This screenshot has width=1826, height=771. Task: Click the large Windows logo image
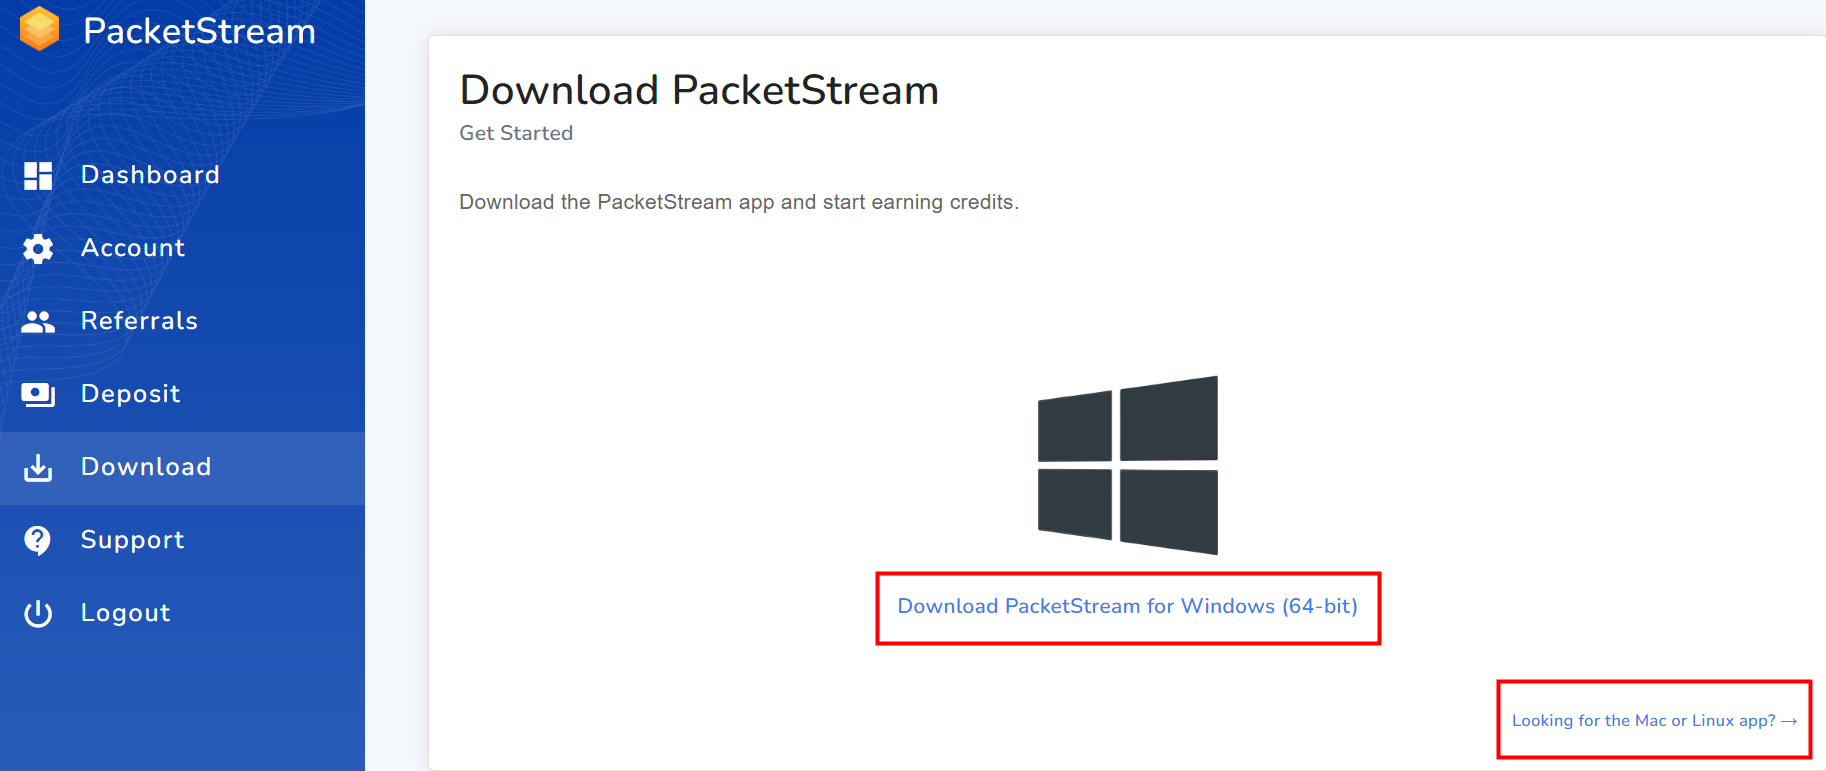pos(1128,465)
